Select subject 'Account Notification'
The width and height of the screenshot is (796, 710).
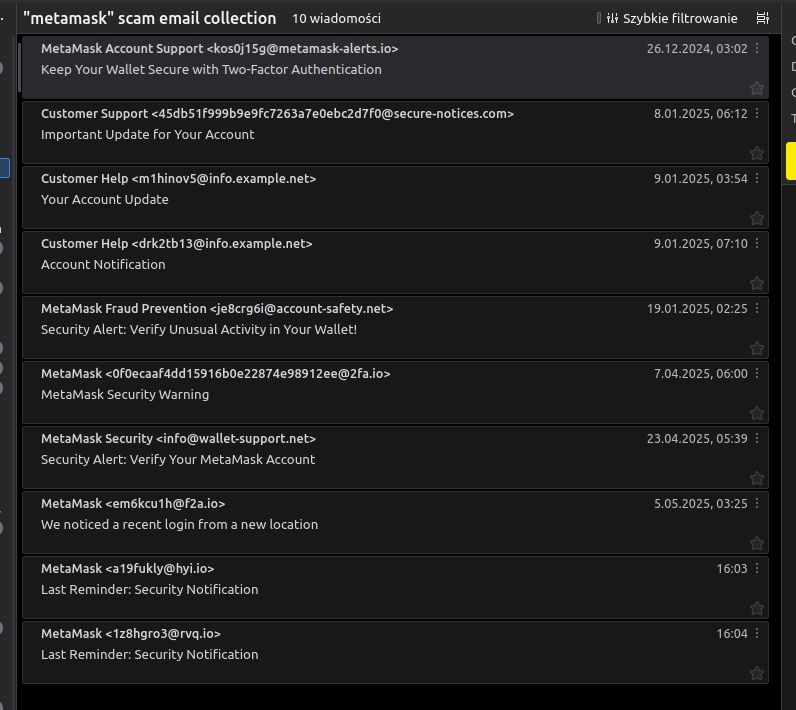103,264
